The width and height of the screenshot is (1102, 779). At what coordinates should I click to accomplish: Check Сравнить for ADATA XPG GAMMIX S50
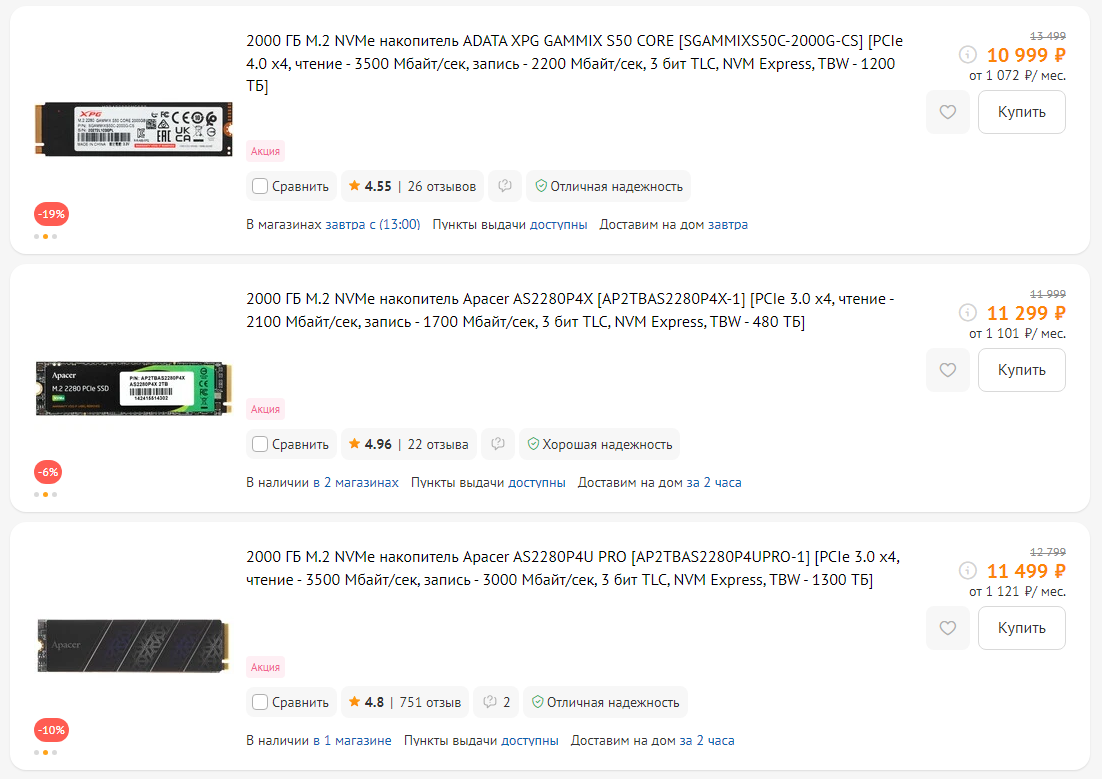(x=260, y=186)
